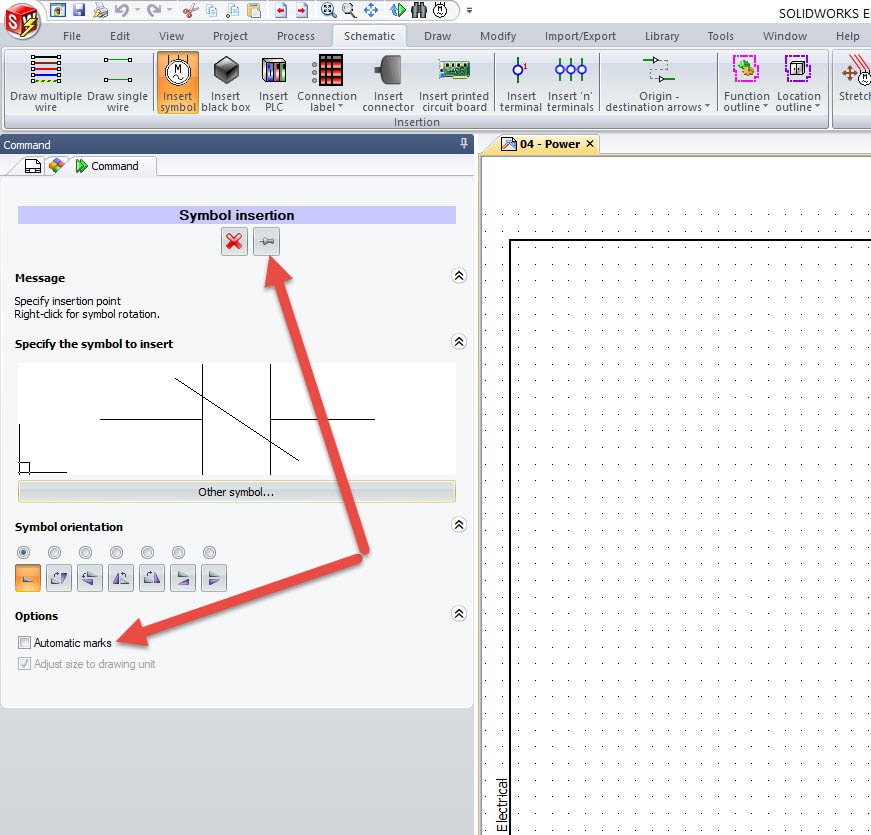
Task: Select the Draw single wire tool
Action: pos(117,82)
